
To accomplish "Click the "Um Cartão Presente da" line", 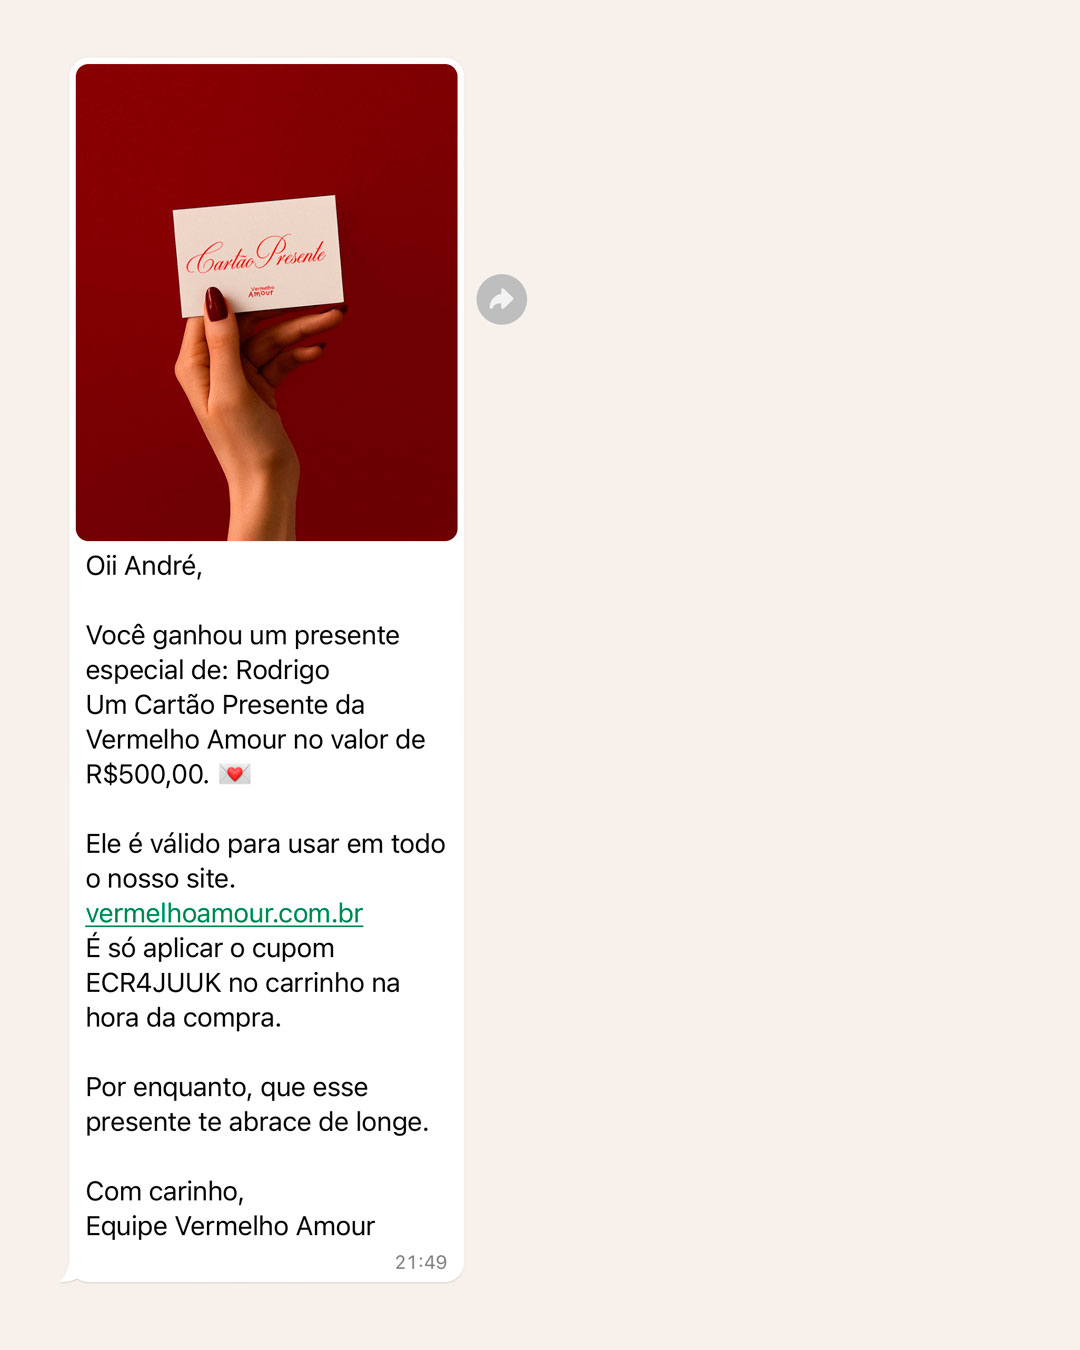I will [225, 705].
